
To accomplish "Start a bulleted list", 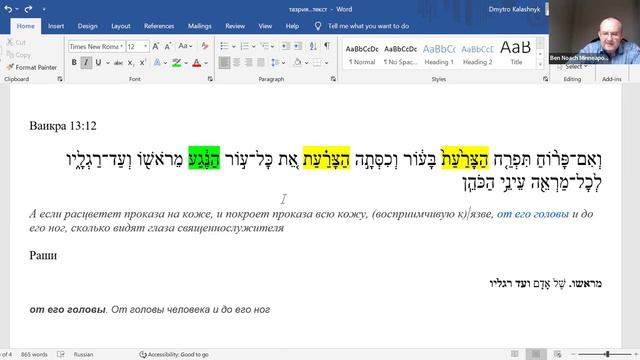I will click(224, 46).
